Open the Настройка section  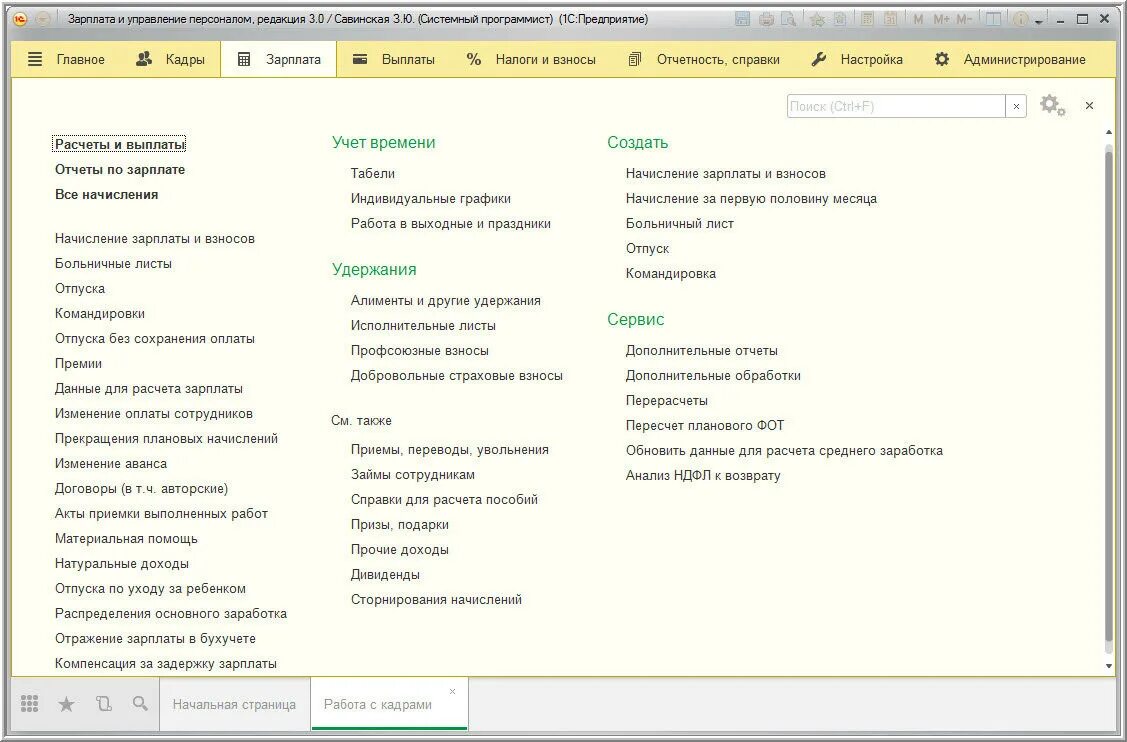857,60
